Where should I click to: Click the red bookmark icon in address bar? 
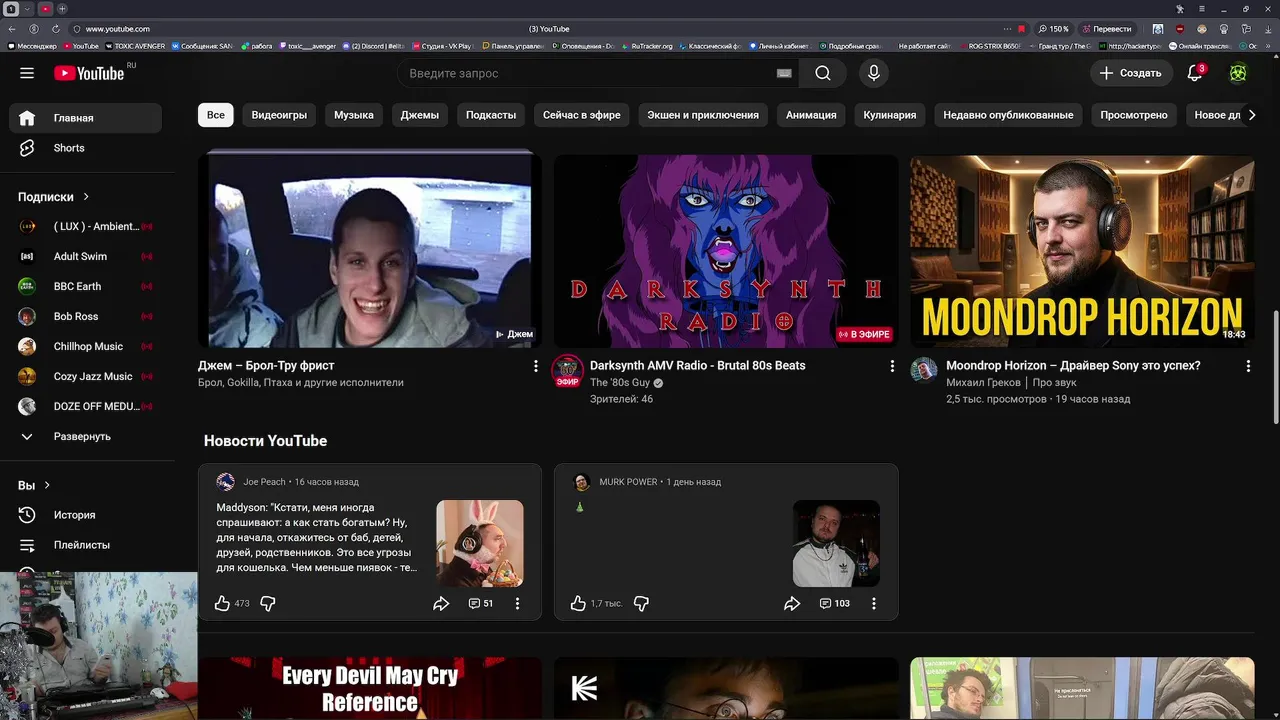coord(1021,29)
